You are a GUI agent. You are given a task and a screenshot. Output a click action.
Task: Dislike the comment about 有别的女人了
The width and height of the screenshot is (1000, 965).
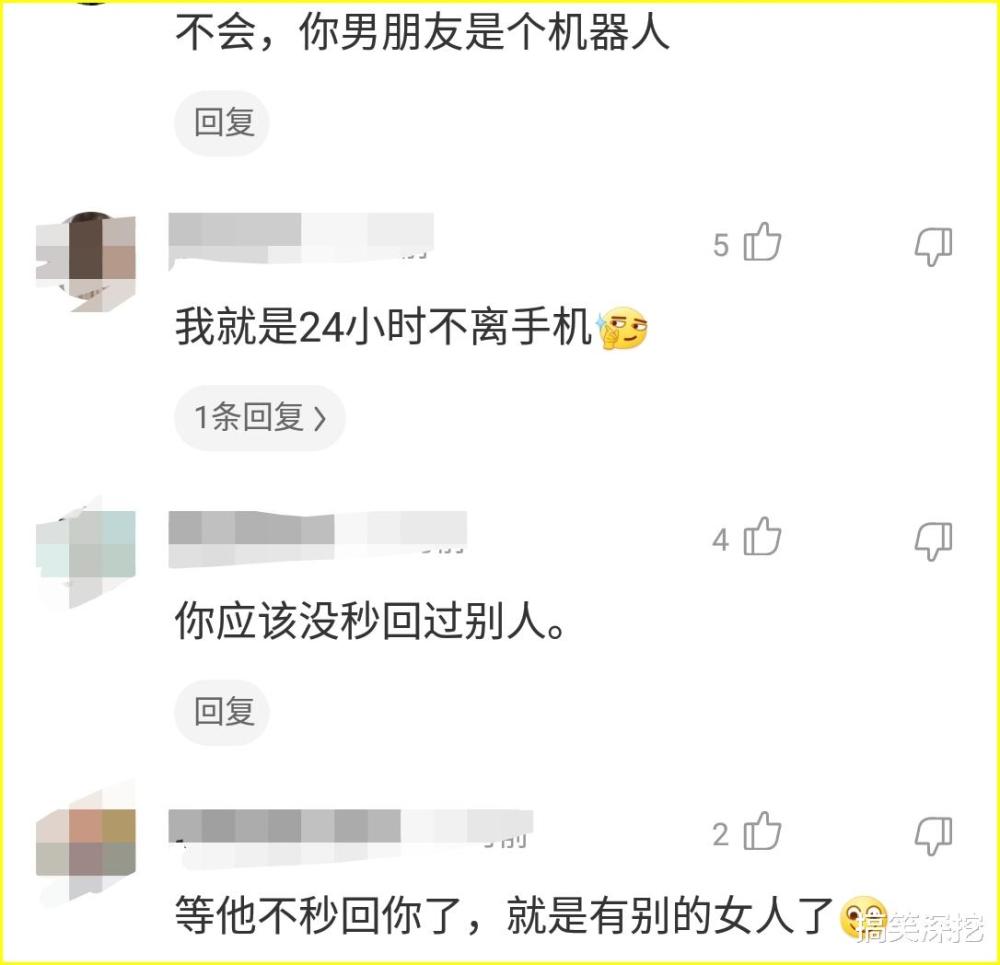coord(933,835)
